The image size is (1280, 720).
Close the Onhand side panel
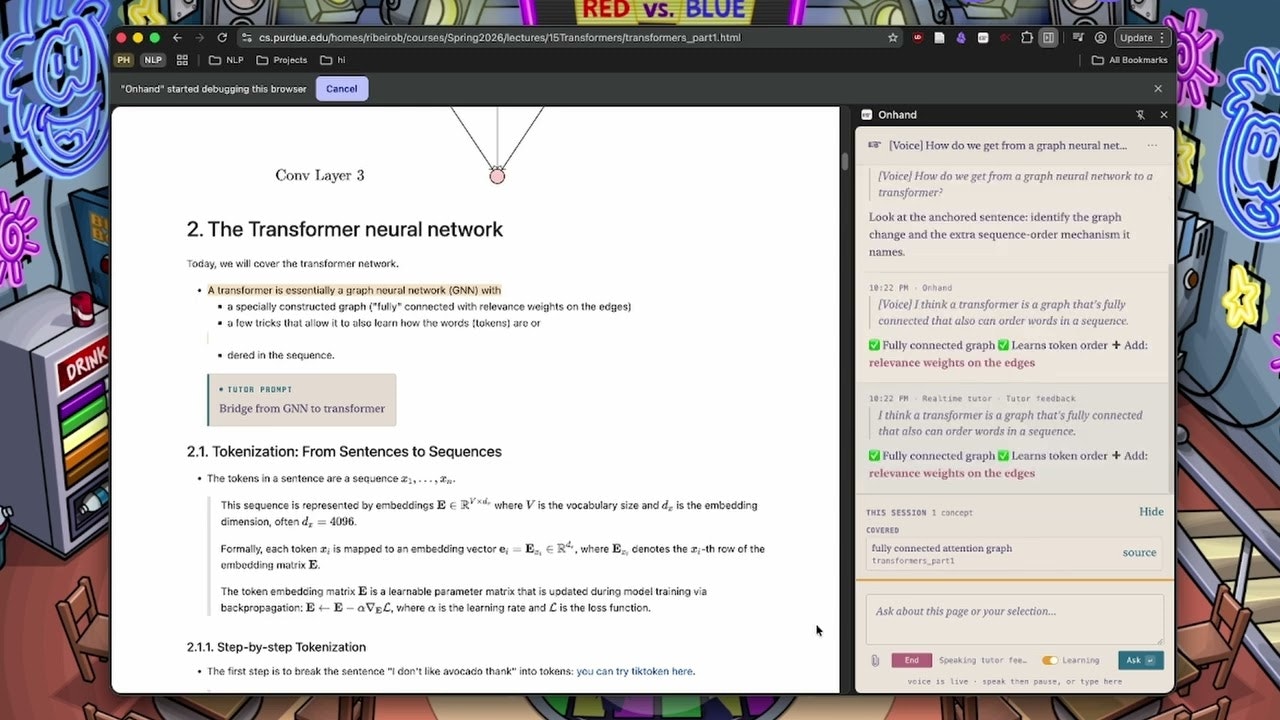click(x=1163, y=115)
